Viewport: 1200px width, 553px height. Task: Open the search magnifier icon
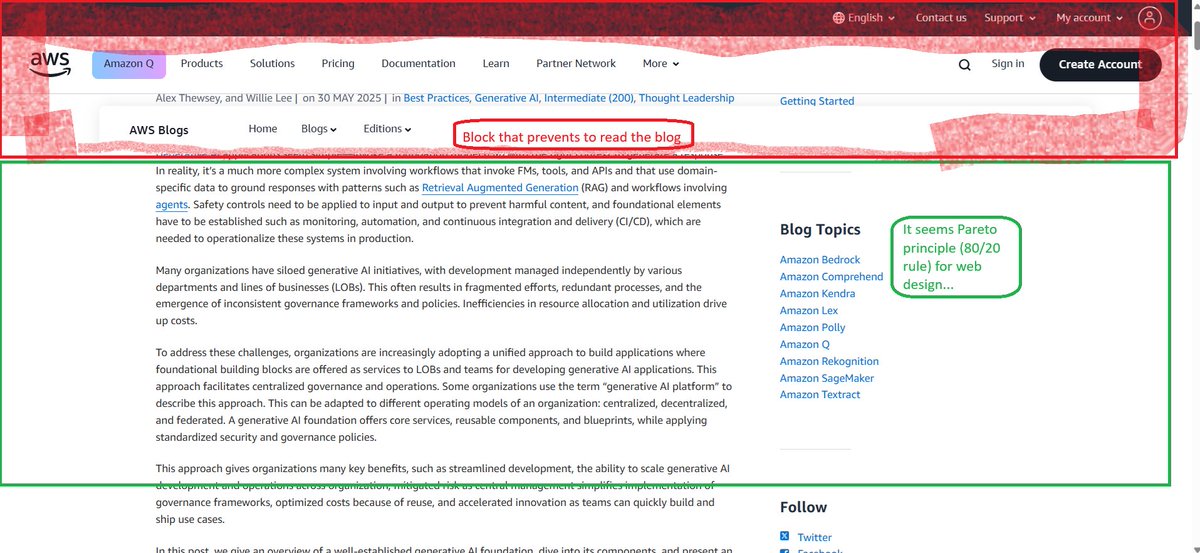point(964,65)
